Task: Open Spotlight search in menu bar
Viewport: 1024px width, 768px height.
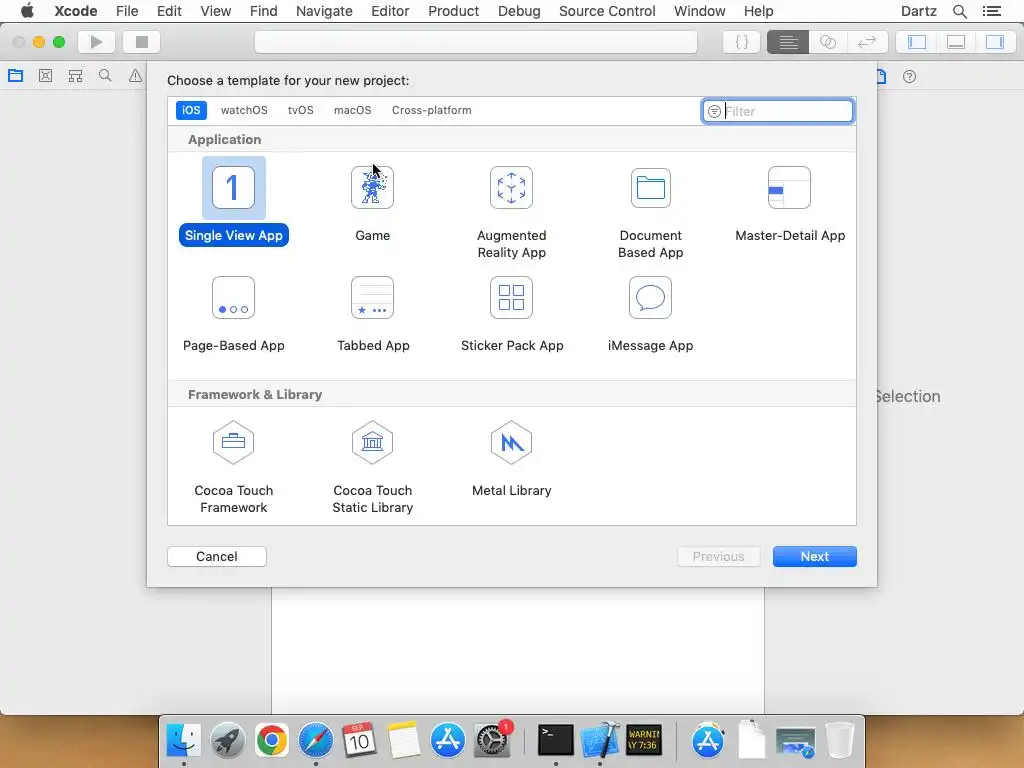Action: 959,11
